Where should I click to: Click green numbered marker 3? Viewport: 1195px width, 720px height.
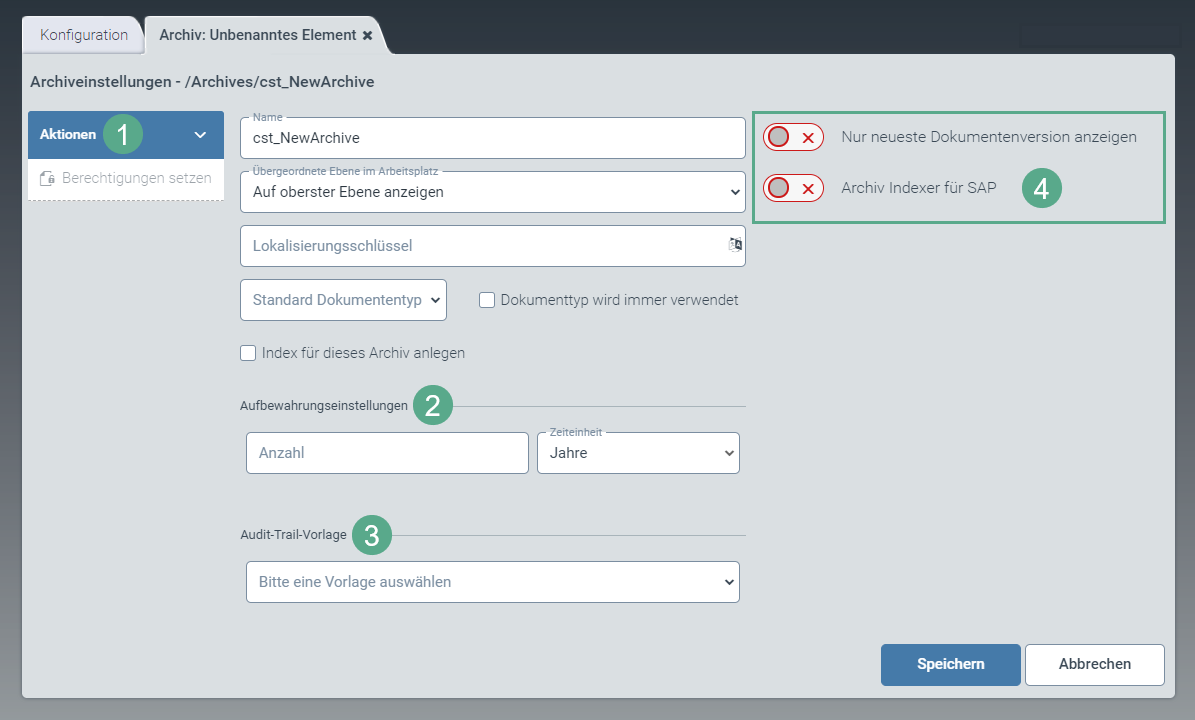372,535
